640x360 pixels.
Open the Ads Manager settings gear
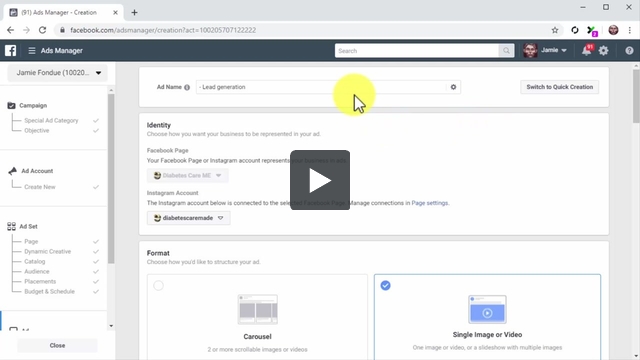(603, 51)
